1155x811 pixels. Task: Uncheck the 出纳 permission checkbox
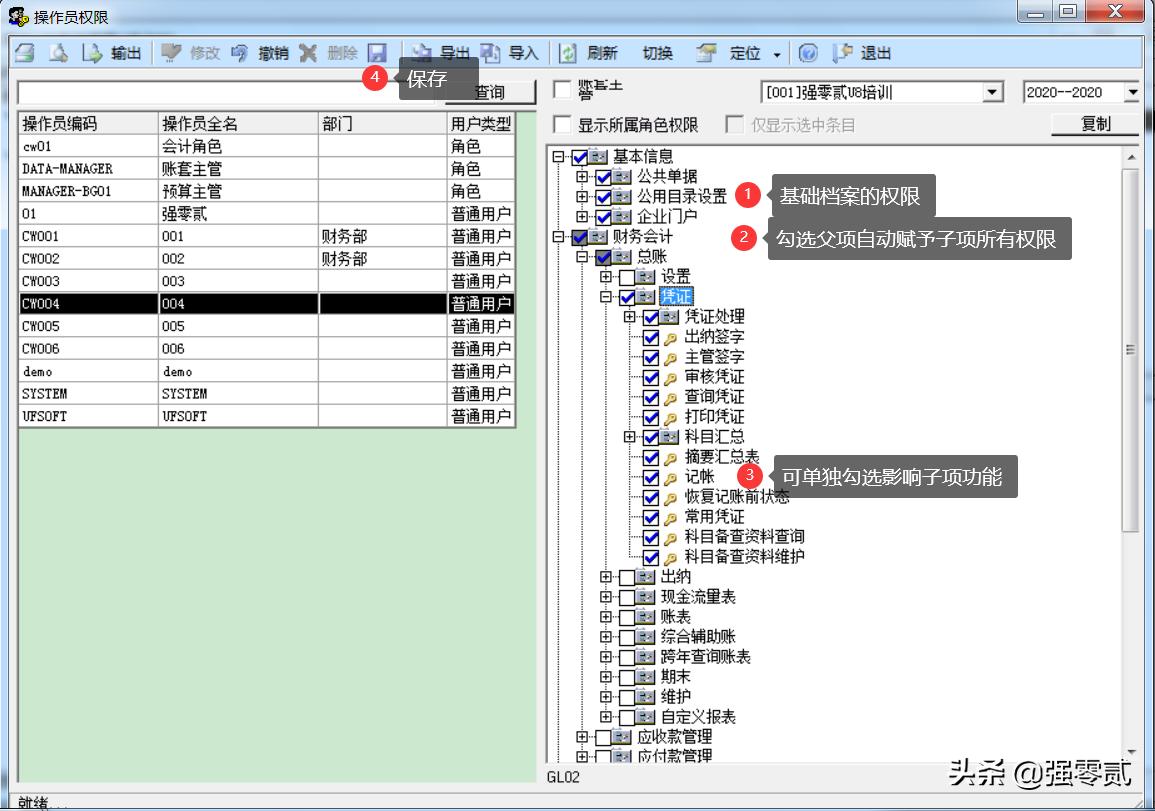[626, 576]
